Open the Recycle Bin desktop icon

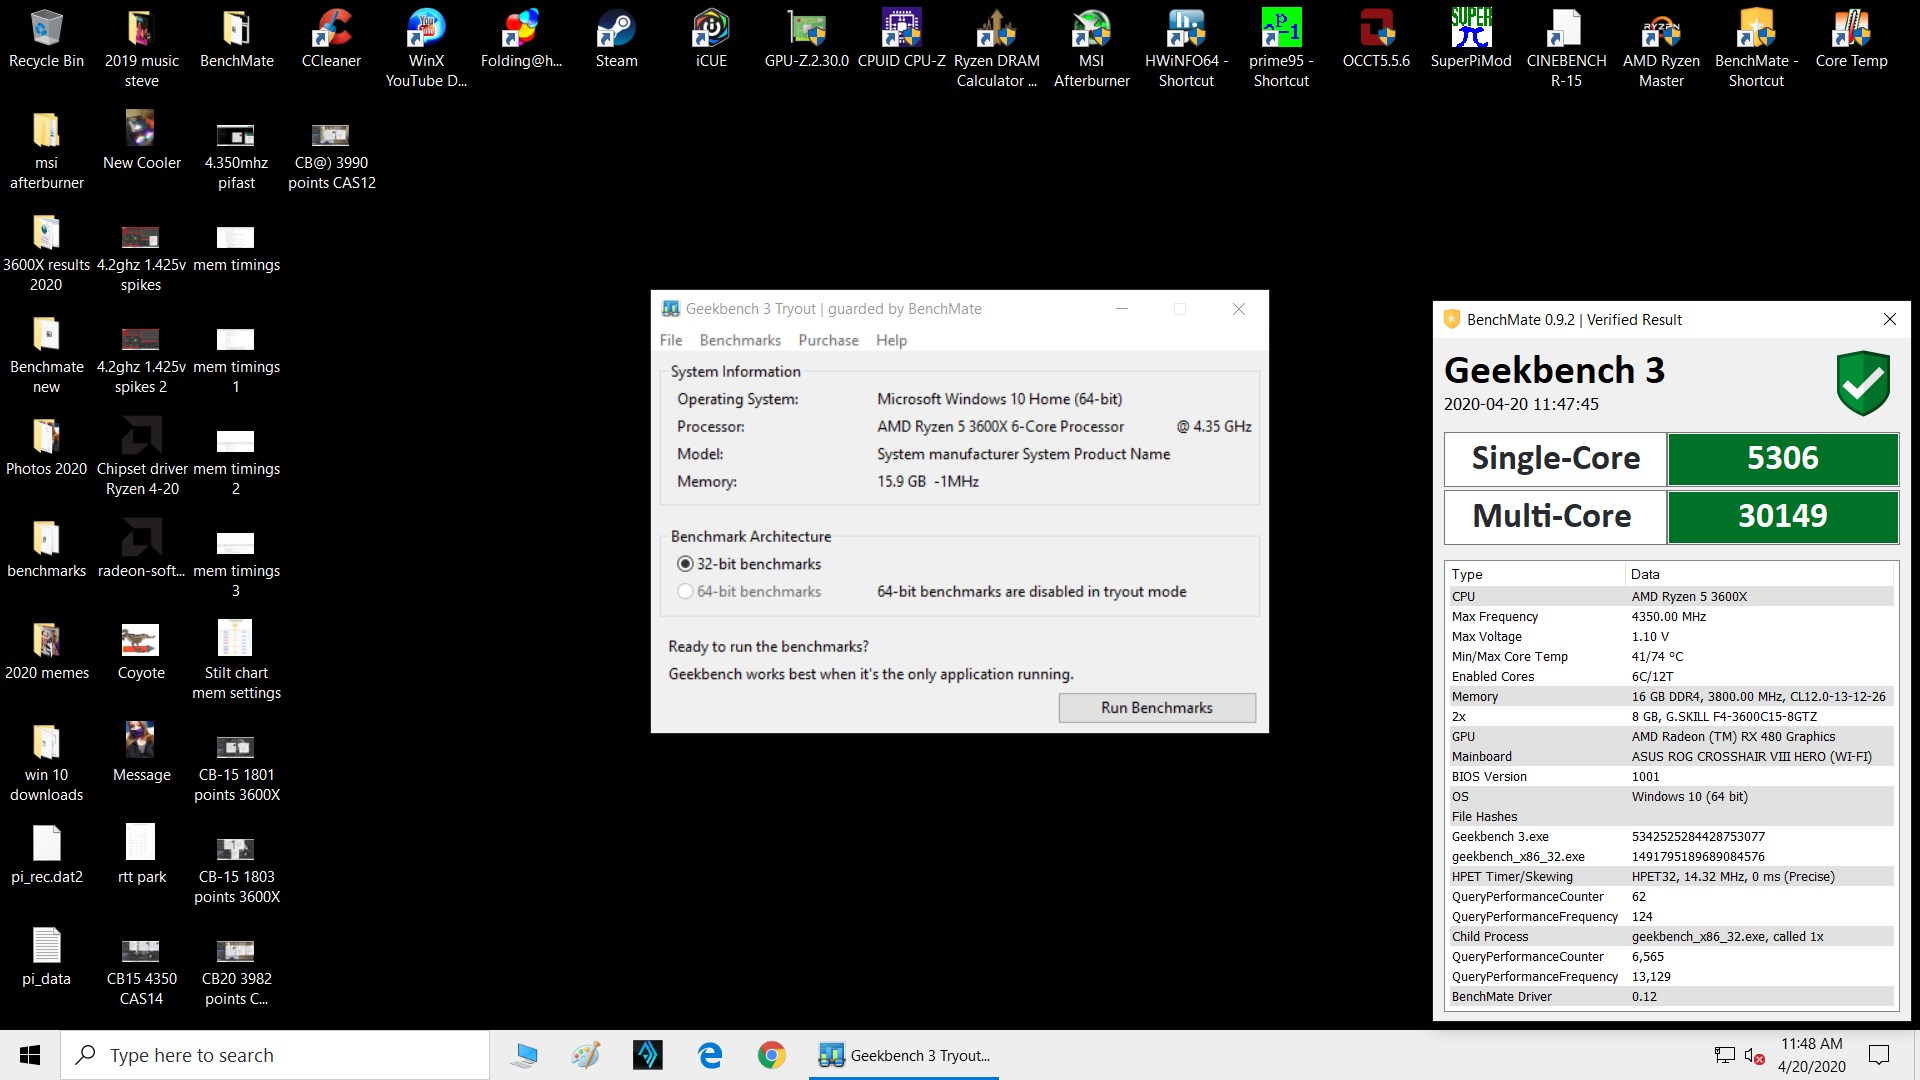coord(46,38)
